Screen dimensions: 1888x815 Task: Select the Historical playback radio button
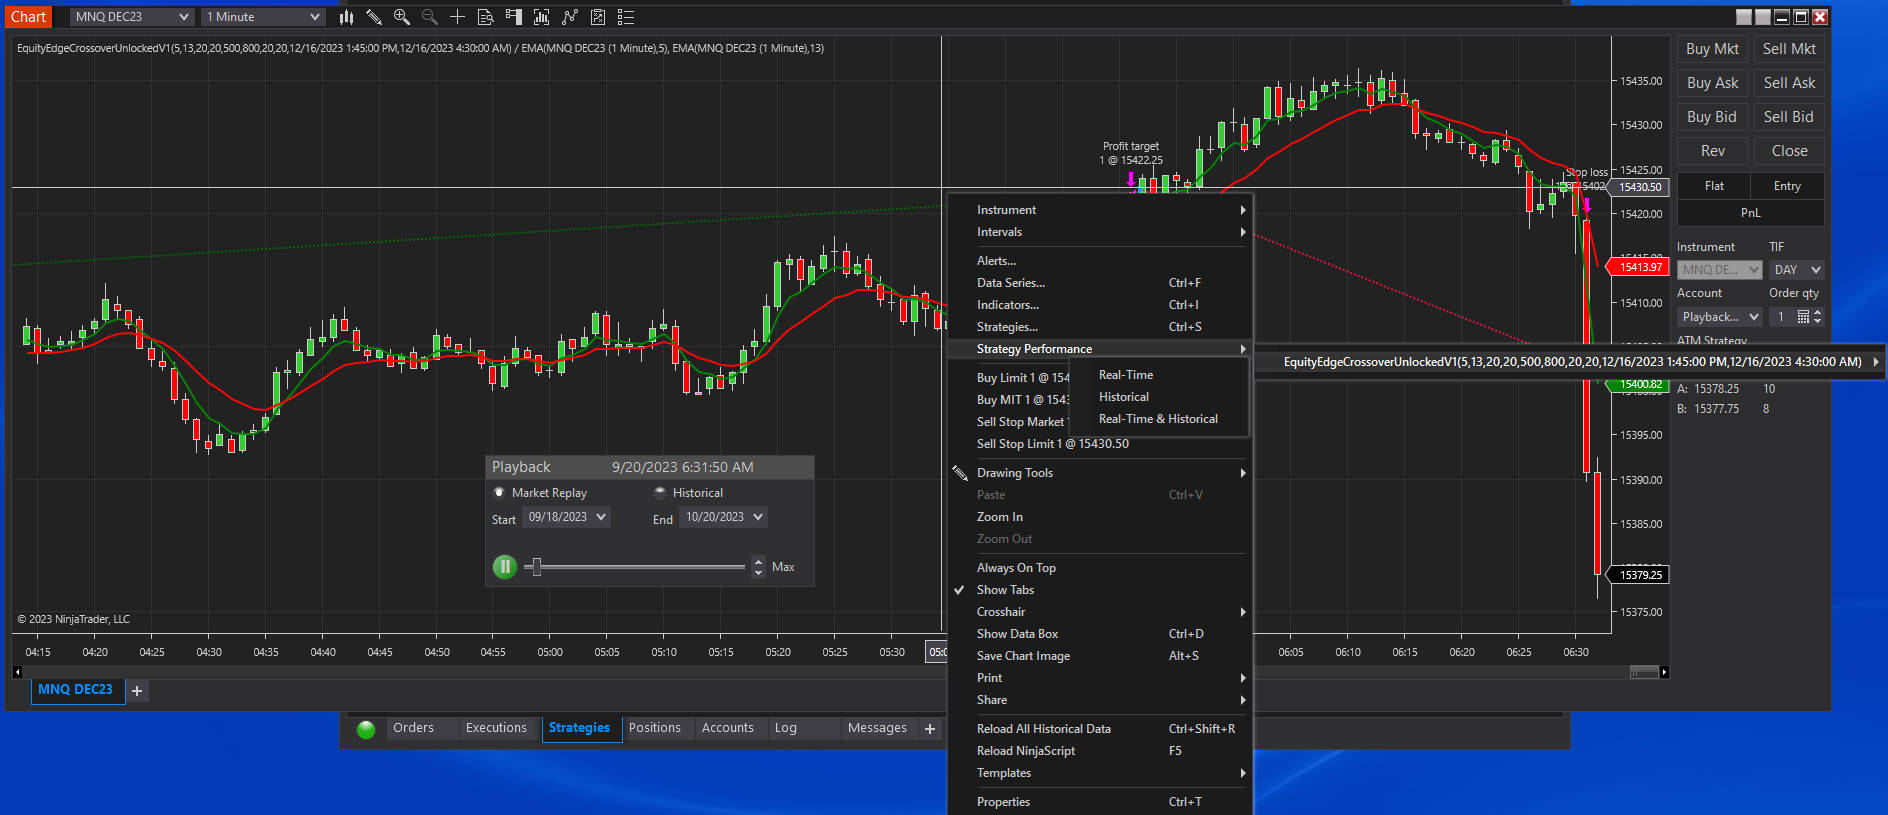click(660, 493)
